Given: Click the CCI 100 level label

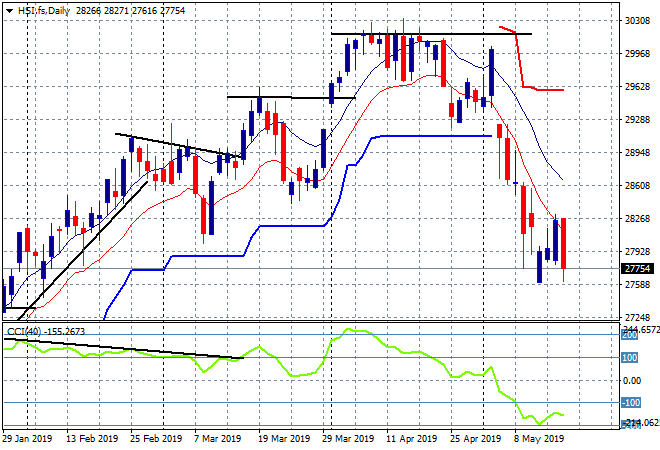Looking at the screenshot, I should [630, 358].
